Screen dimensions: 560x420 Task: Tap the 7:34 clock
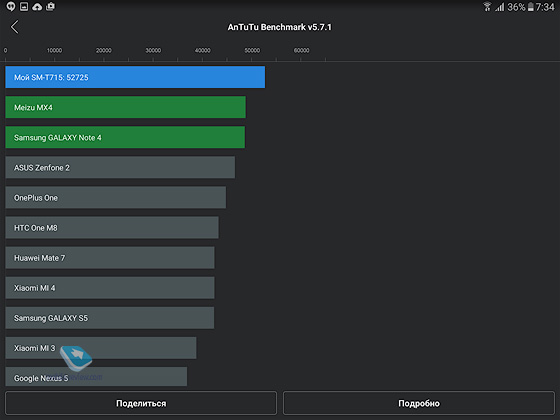coord(545,7)
